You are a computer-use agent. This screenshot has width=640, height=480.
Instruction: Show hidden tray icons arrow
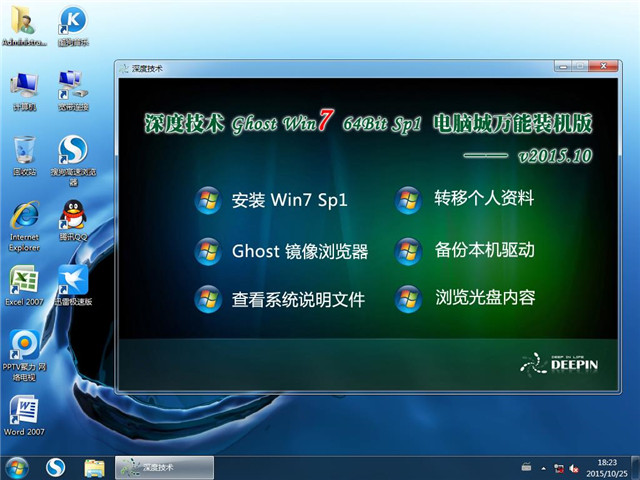pyautogui.click(x=543, y=469)
